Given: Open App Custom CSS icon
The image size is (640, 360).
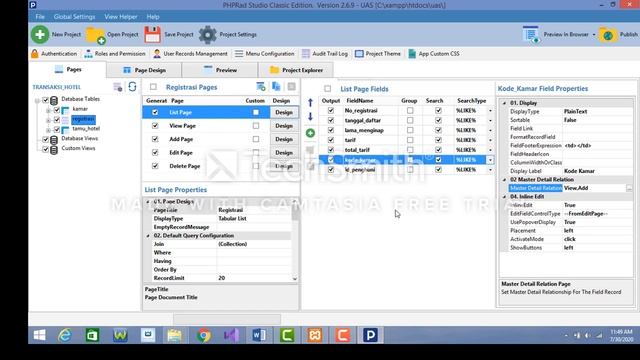Looking at the screenshot, I should (x=412, y=53).
